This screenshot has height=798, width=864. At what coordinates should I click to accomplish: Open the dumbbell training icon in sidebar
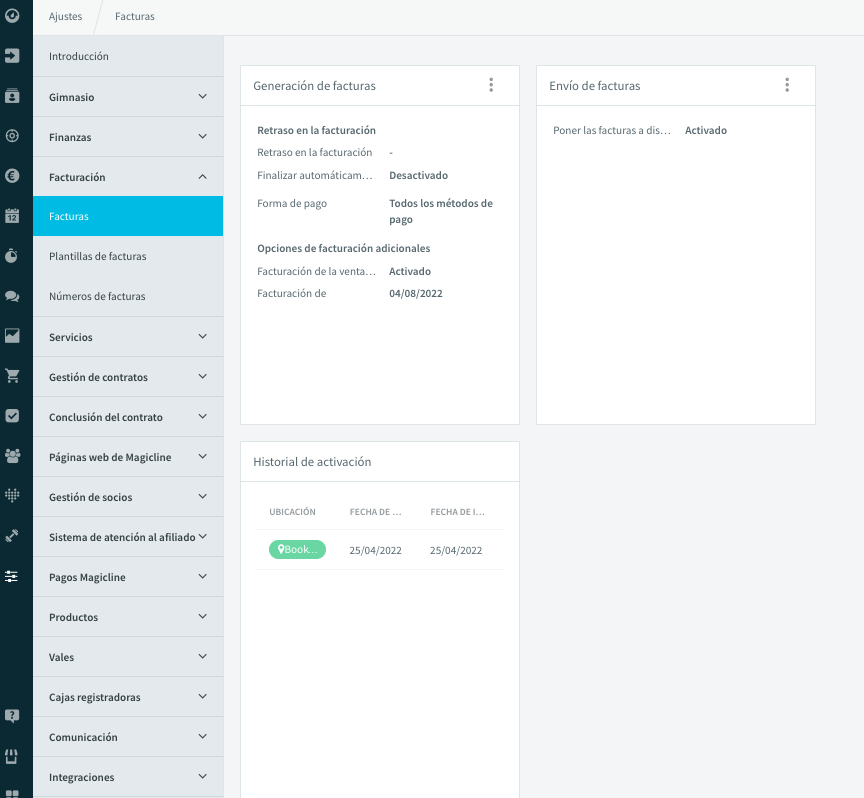(12, 536)
